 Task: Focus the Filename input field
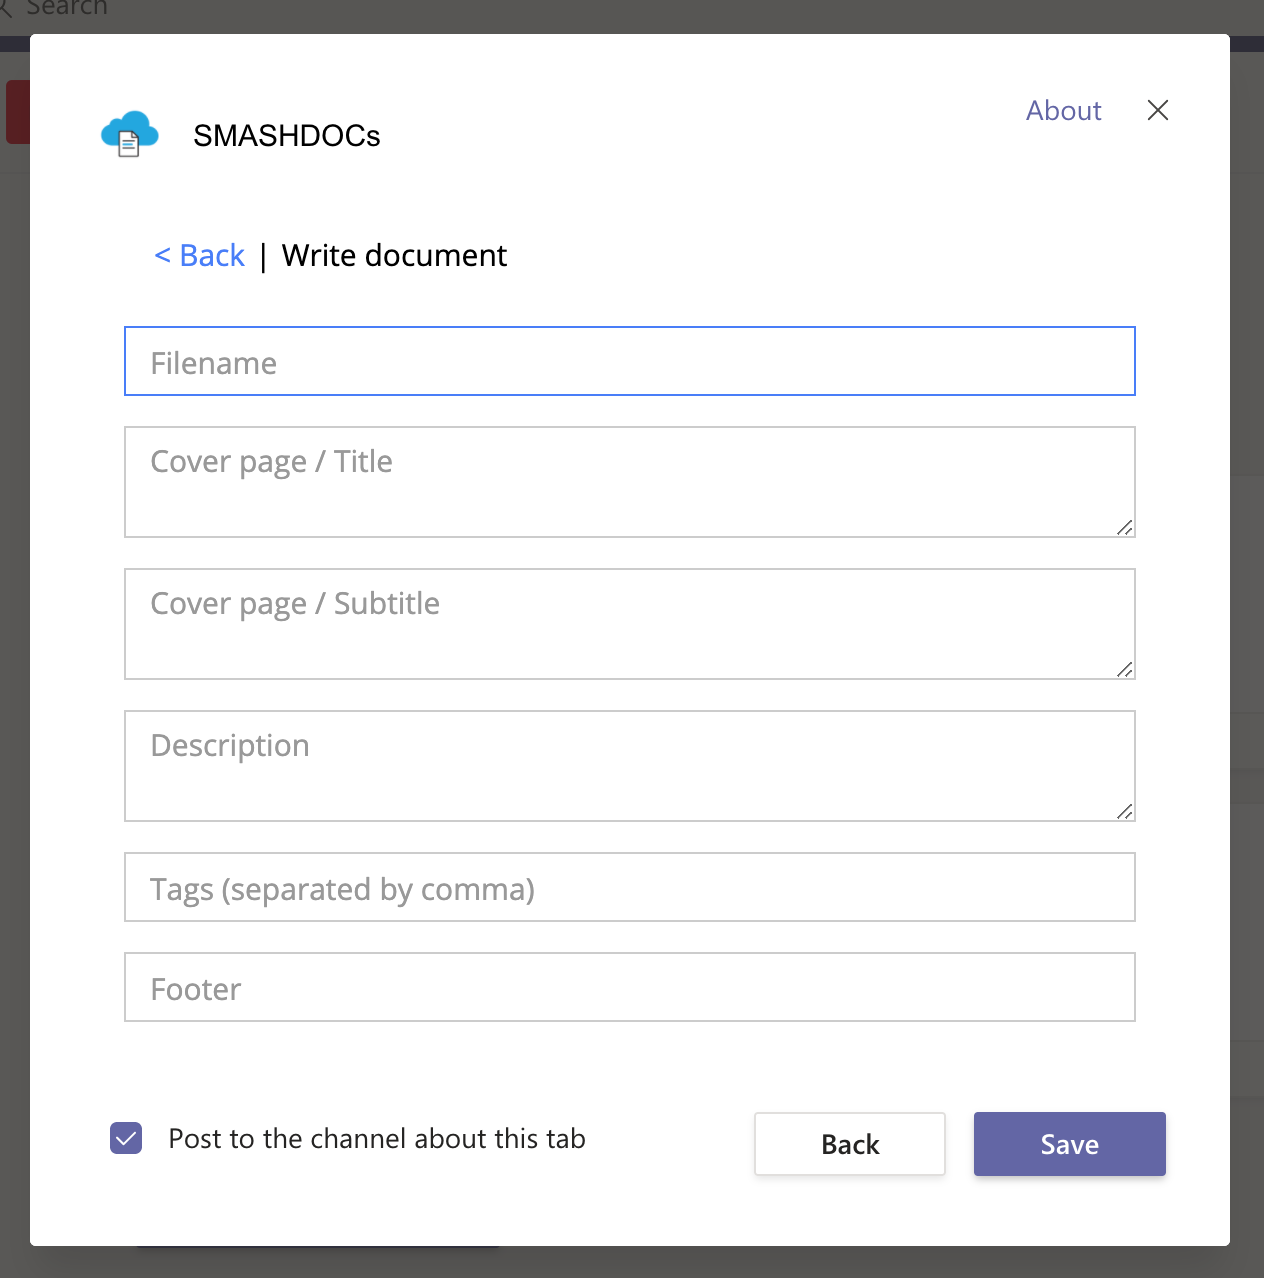(x=630, y=361)
